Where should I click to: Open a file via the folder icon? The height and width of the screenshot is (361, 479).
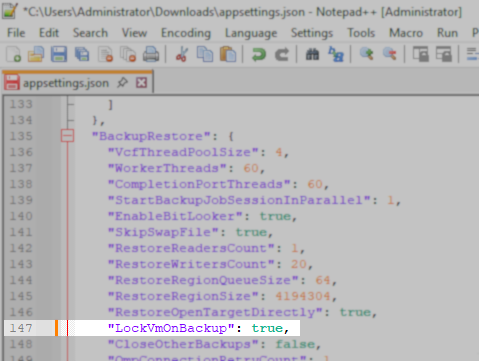coord(36,54)
